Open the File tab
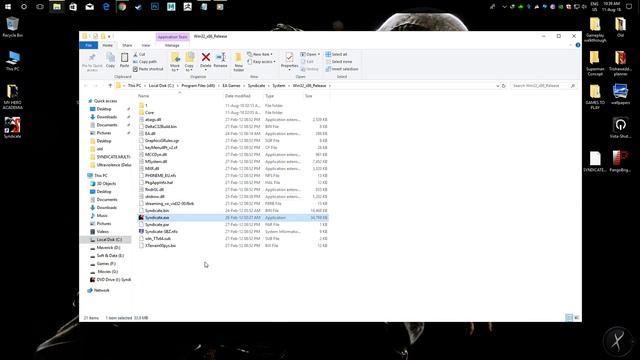 click(89, 45)
